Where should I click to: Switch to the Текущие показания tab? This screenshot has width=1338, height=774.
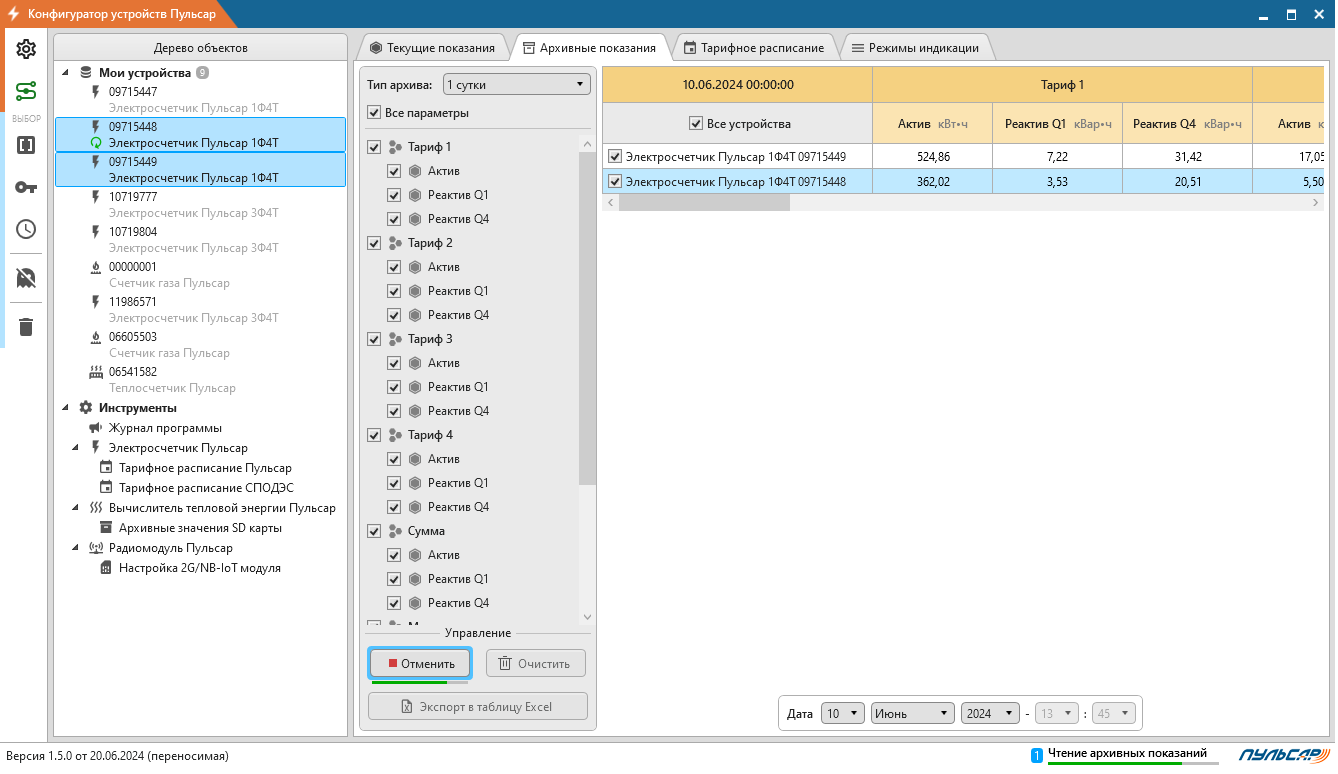[x=432, y=47]
